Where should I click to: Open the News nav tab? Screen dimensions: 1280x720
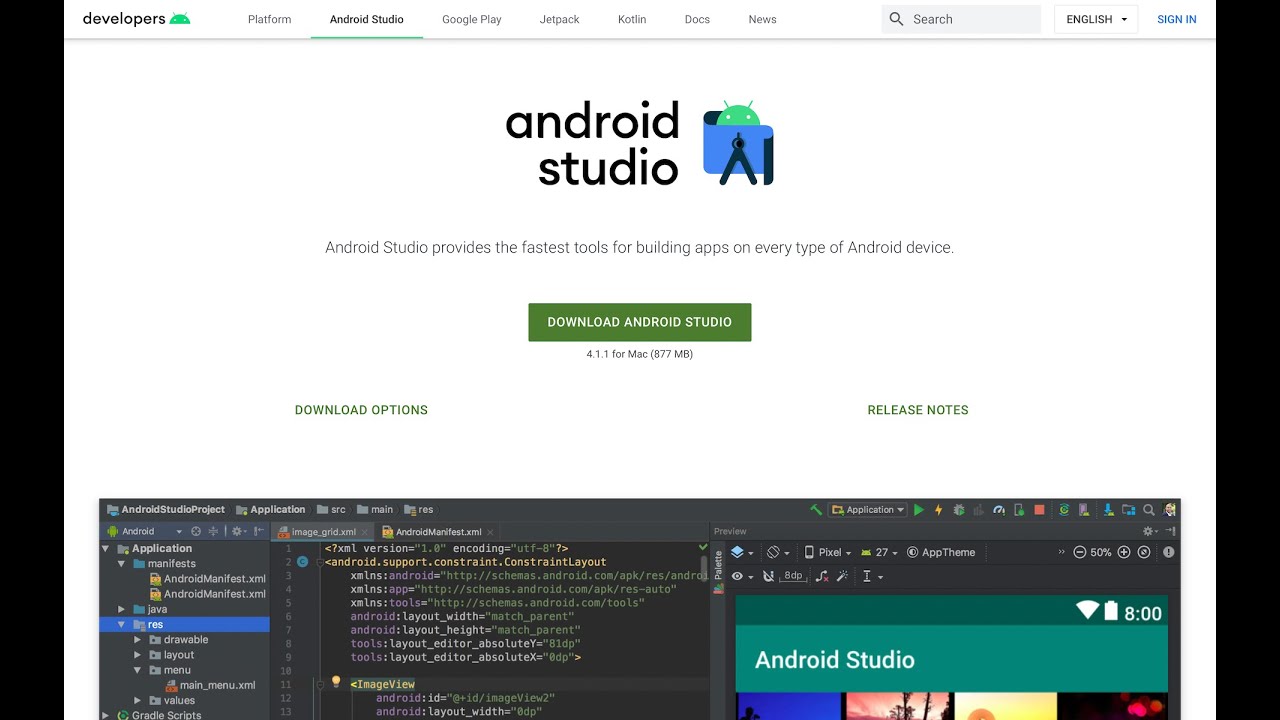[762, 19]
